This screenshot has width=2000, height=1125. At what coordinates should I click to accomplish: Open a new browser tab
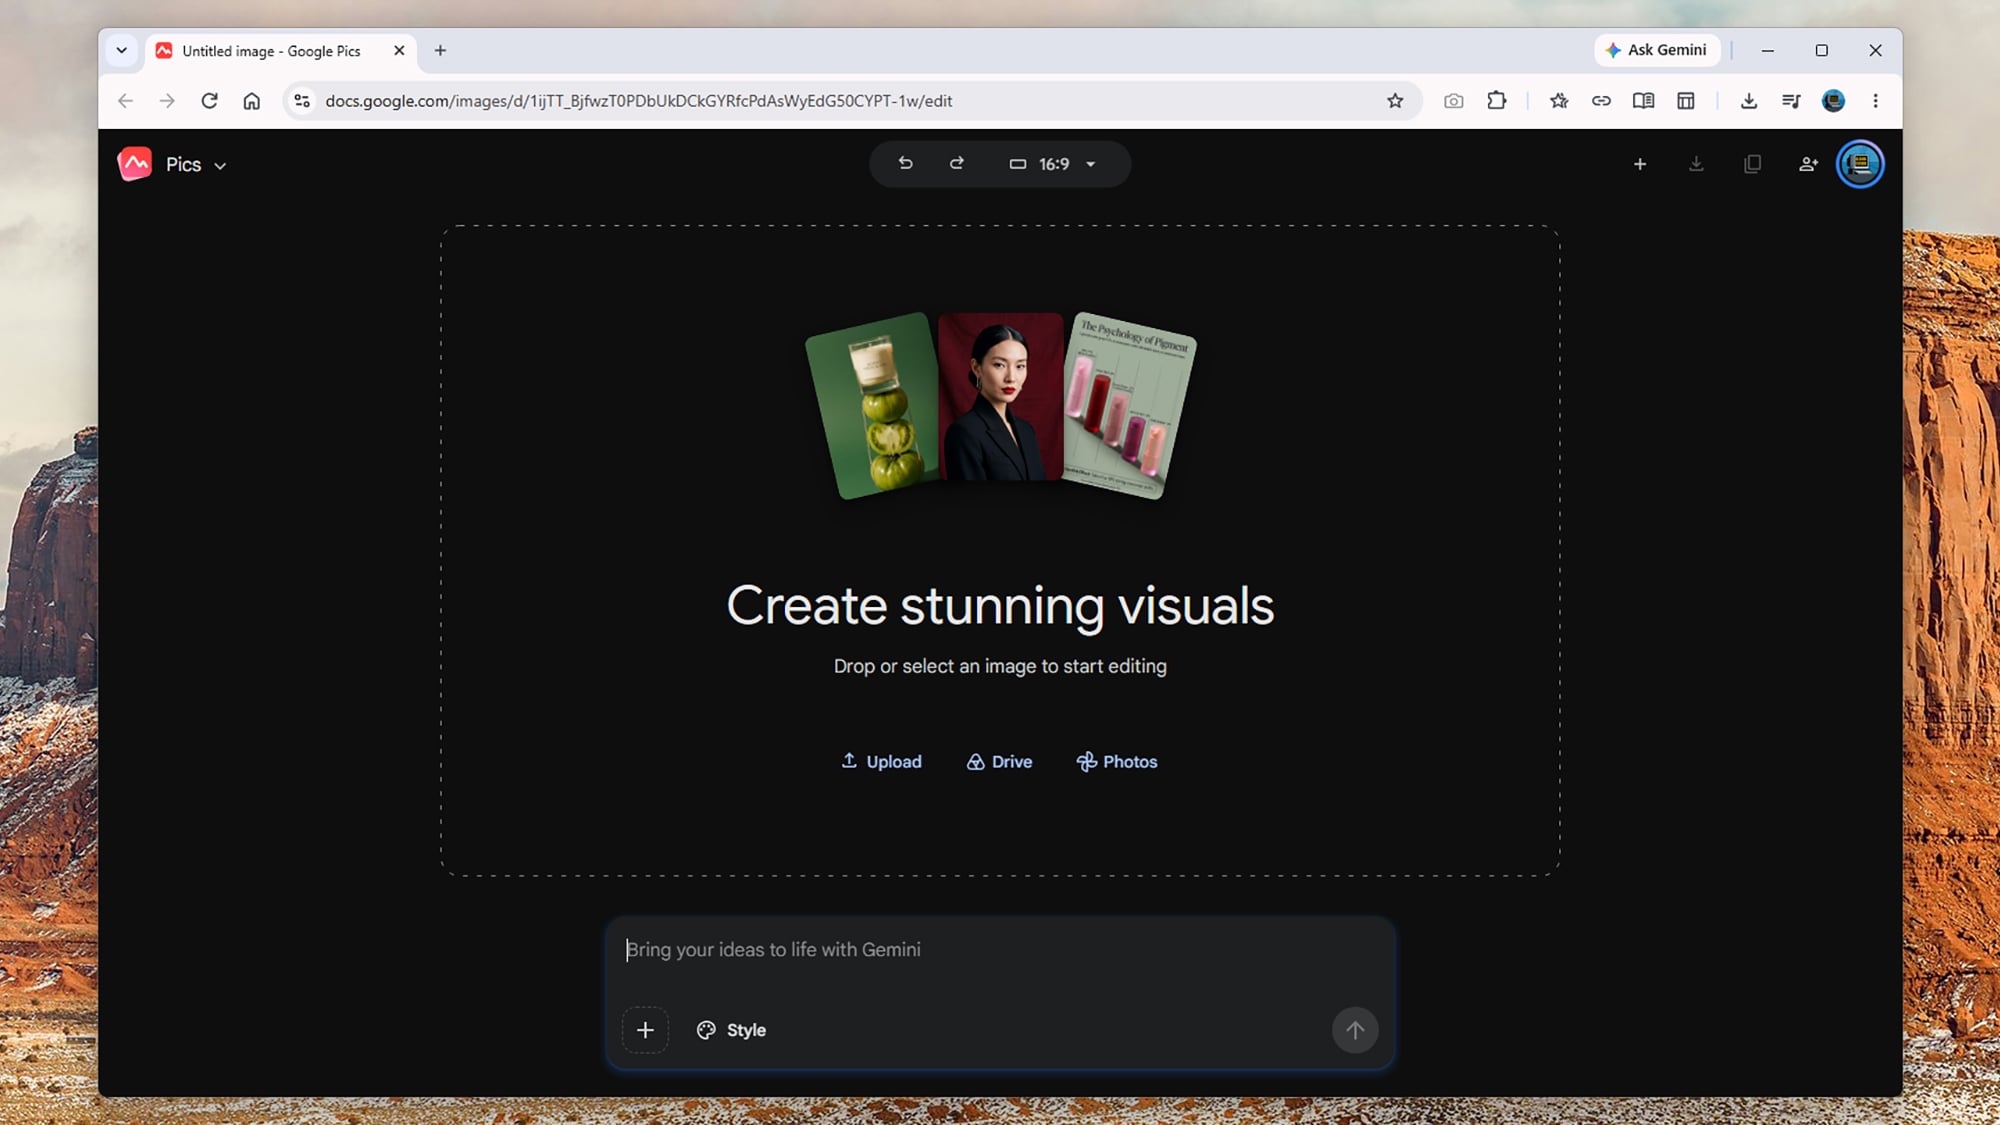pyautogui.click(x=440, y=51)
